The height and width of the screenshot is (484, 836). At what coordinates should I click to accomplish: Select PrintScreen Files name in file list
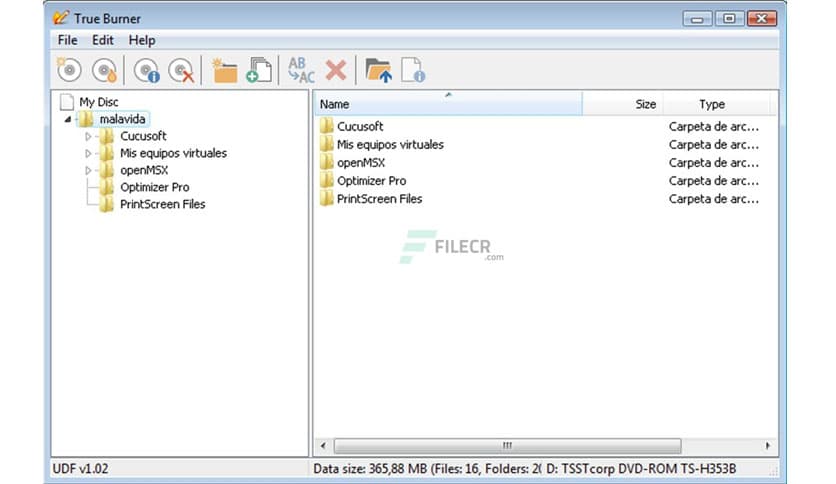coord(379,198)
